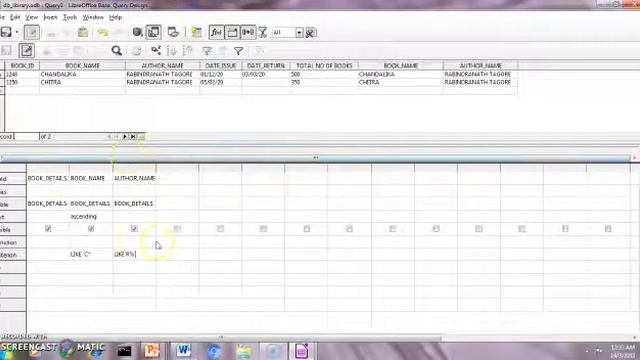Check Visible box in sixth design column

(263, 229)
